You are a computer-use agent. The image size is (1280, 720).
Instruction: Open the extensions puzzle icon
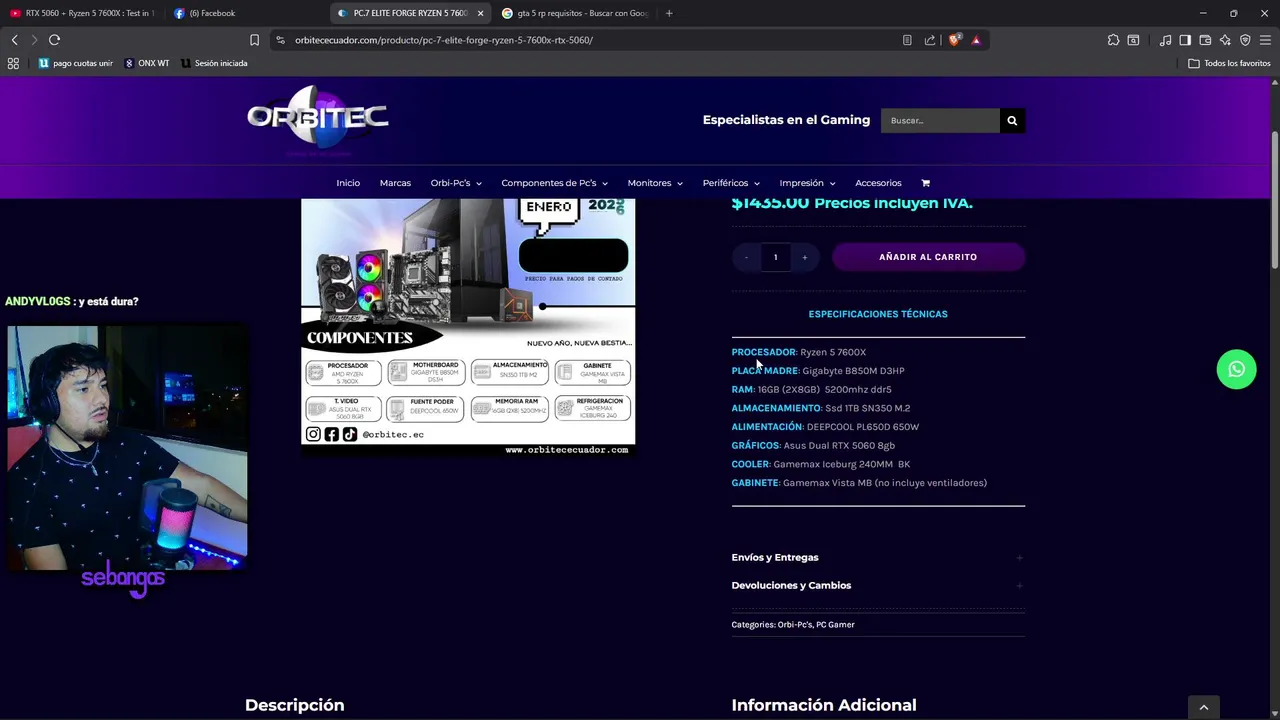point(1113,40)
